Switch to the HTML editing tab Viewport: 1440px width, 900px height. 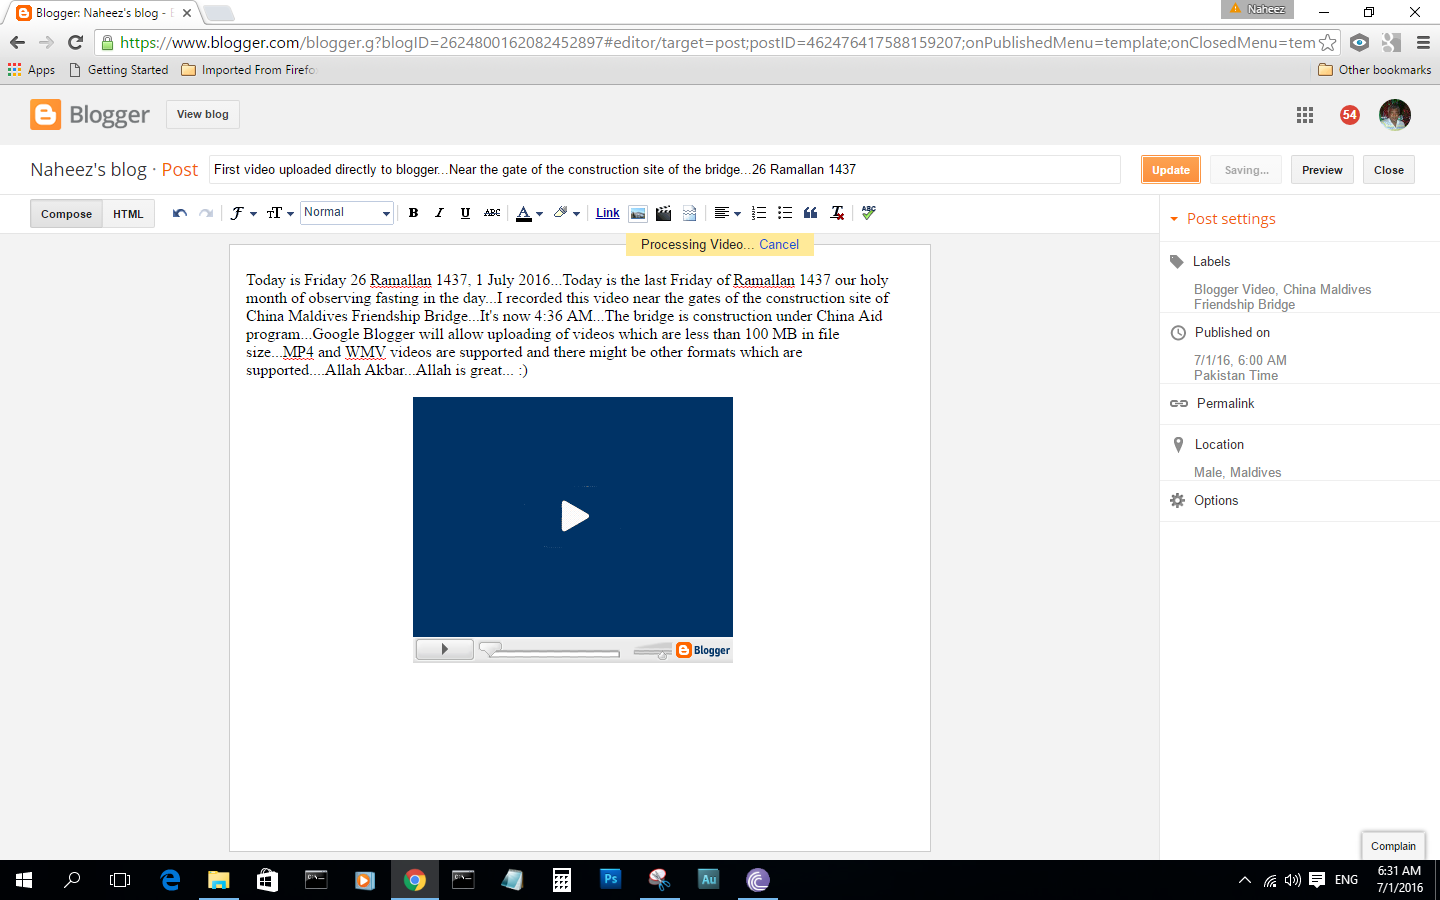pyautogui.click(x=128, y=213)
